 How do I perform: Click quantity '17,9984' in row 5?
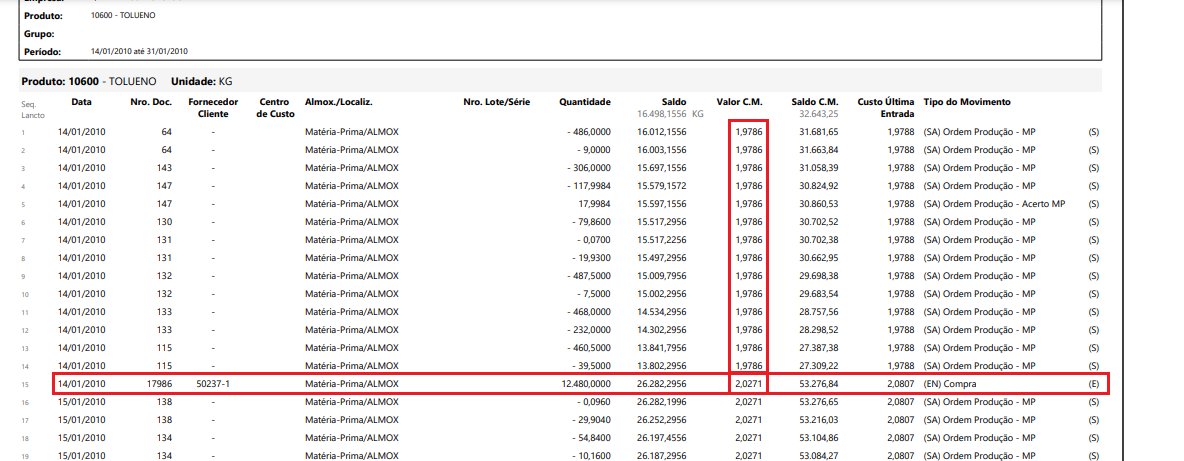[594, 204]
